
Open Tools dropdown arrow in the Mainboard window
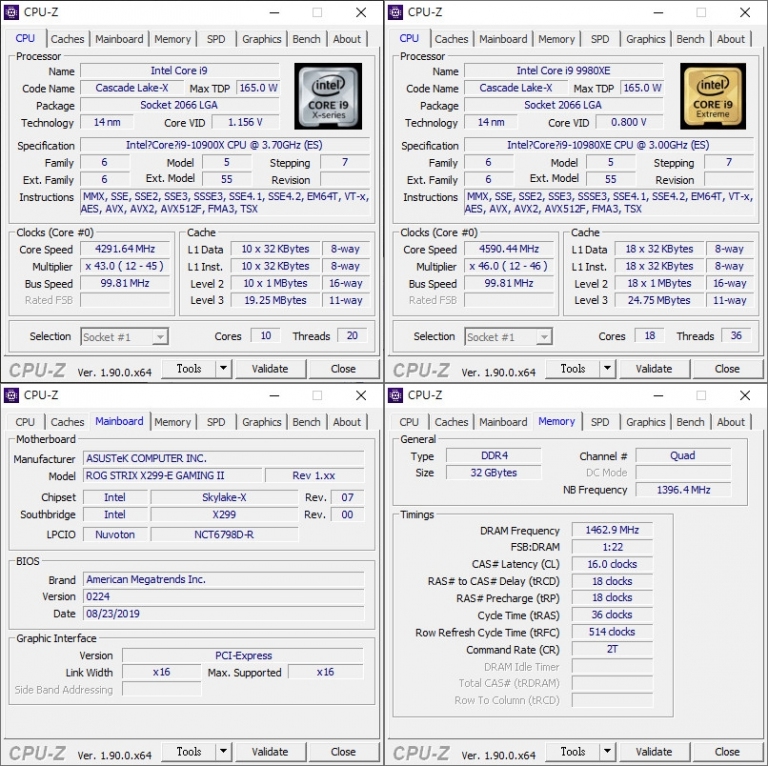click(x=223, y=751)
